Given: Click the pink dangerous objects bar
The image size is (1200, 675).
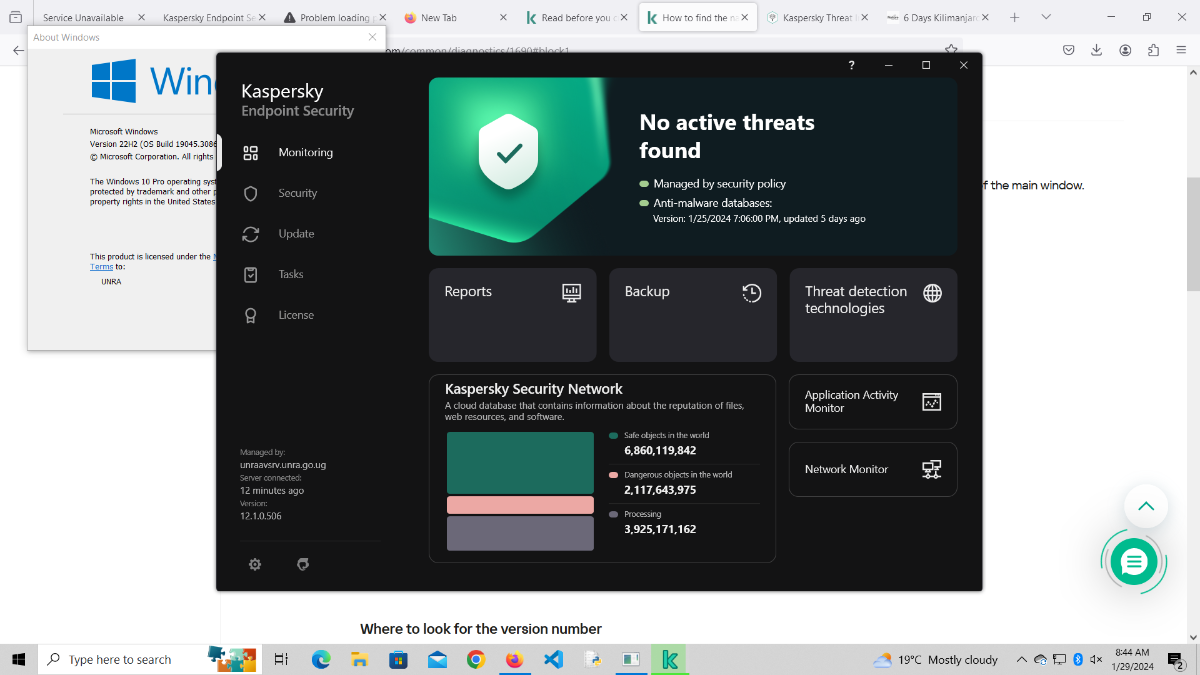Looking at the screenshot, I should (x=520, y=505).
